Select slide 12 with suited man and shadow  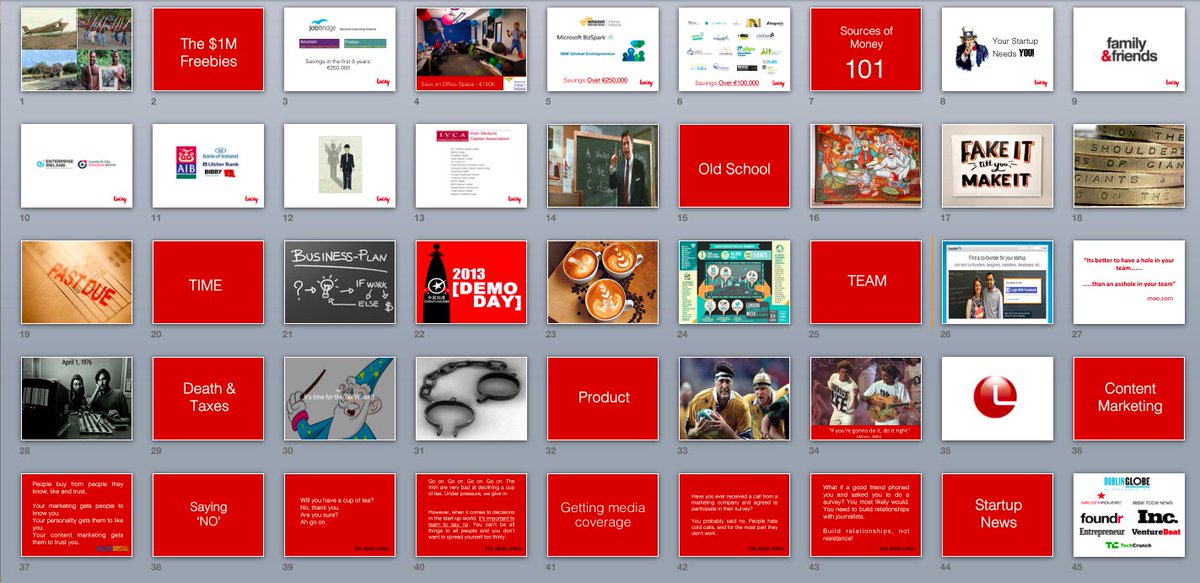[x=340, y=166]
